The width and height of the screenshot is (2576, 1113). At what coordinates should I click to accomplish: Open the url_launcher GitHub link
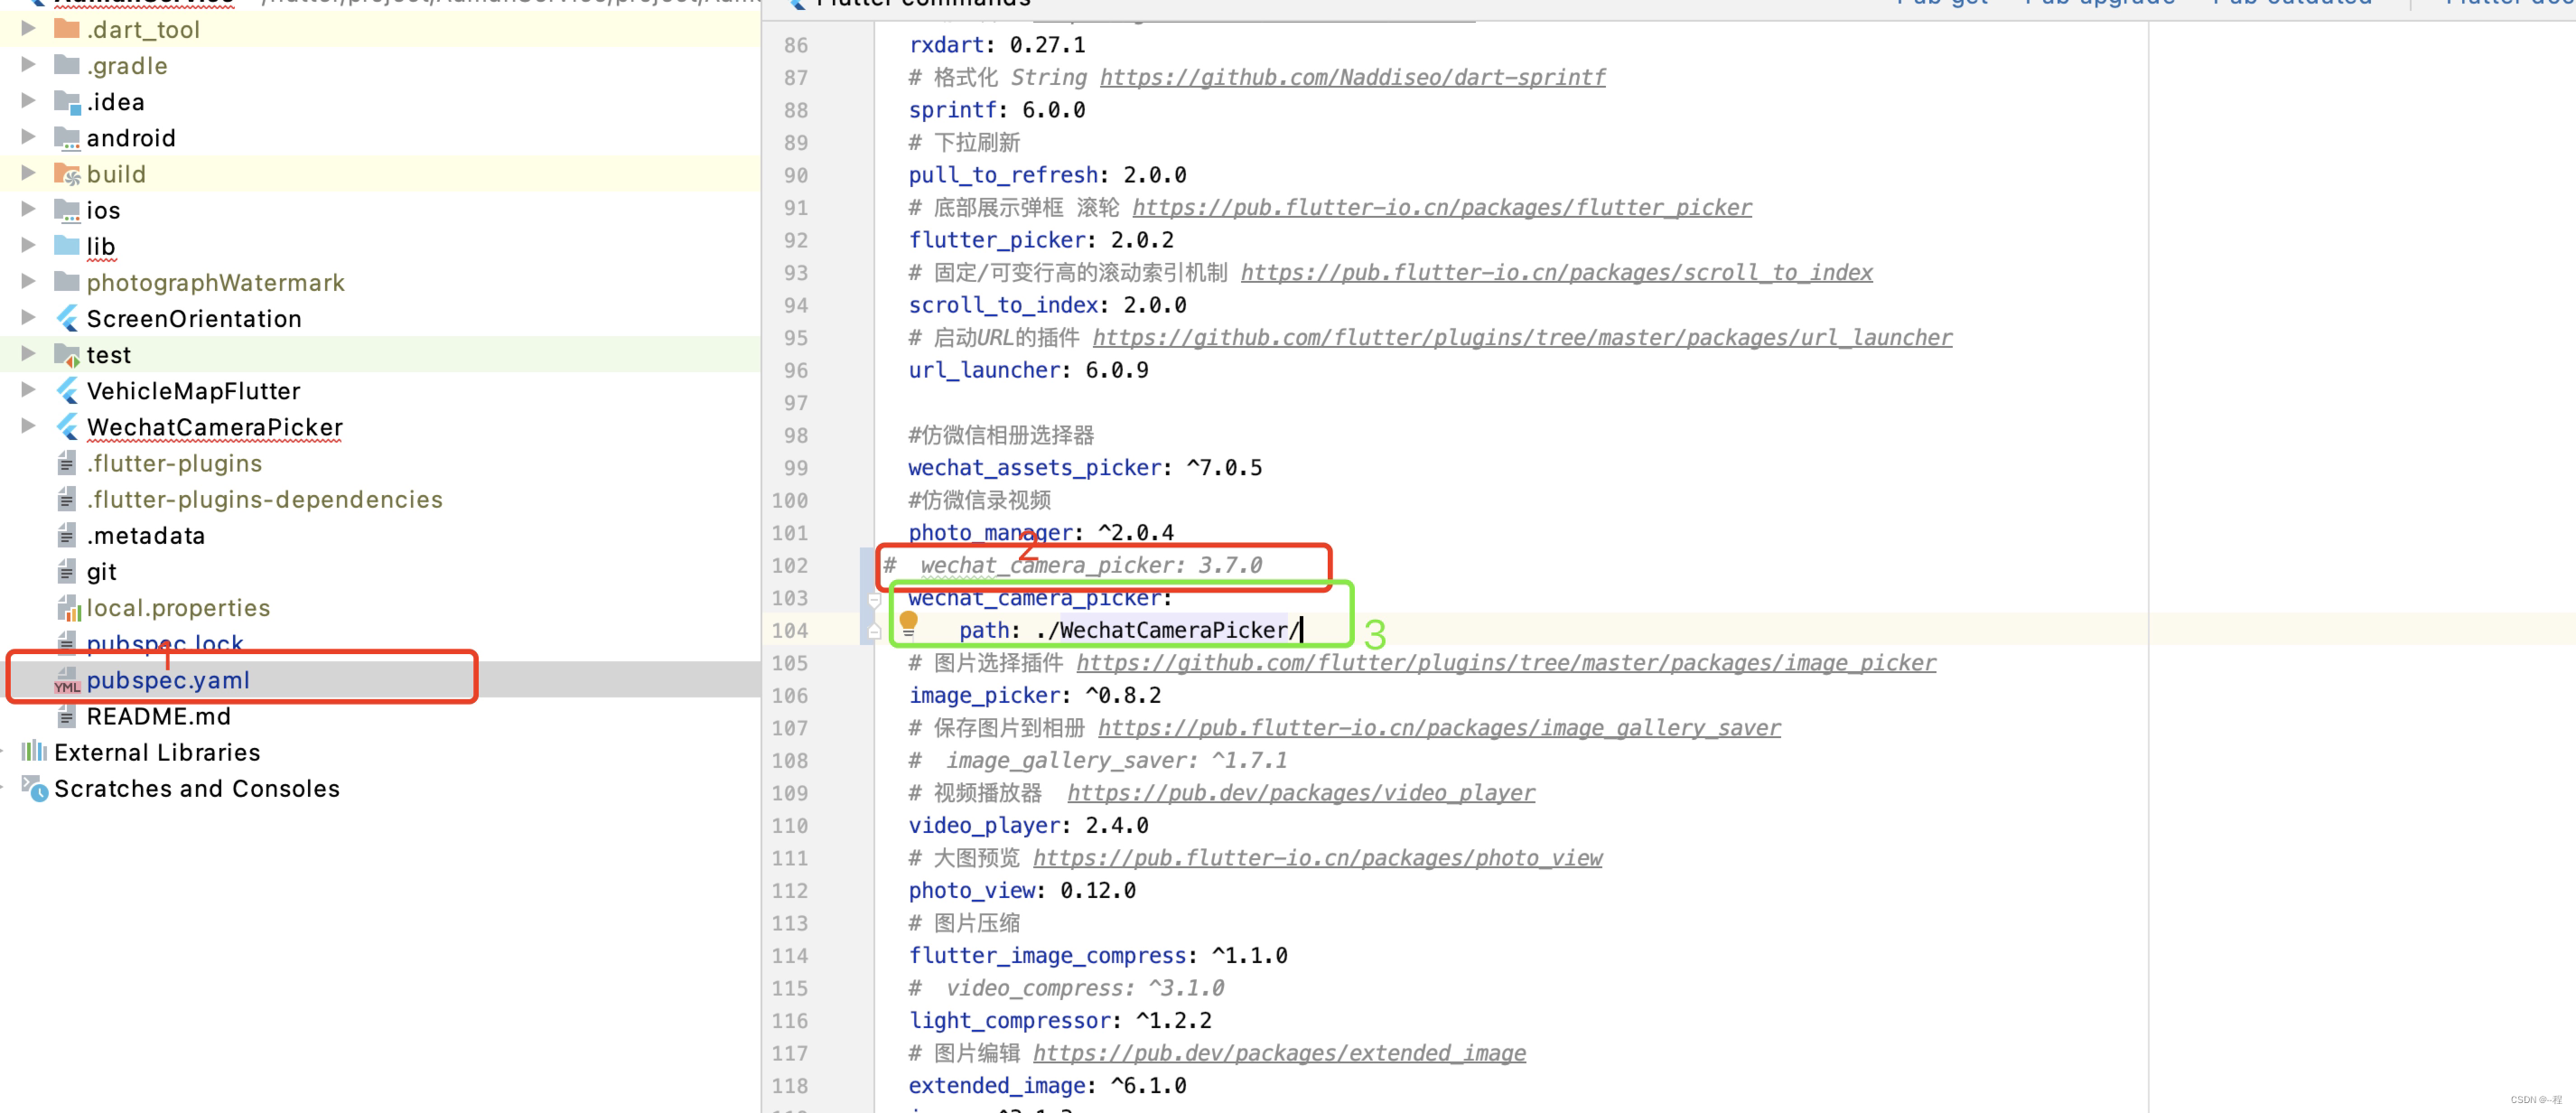[1522, 337]
